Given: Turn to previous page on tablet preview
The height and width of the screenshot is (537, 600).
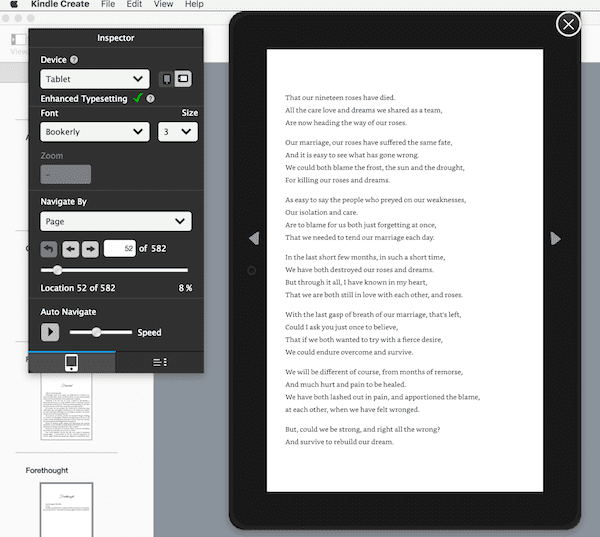Looking at the screenshot, I should tap(254, 238).
